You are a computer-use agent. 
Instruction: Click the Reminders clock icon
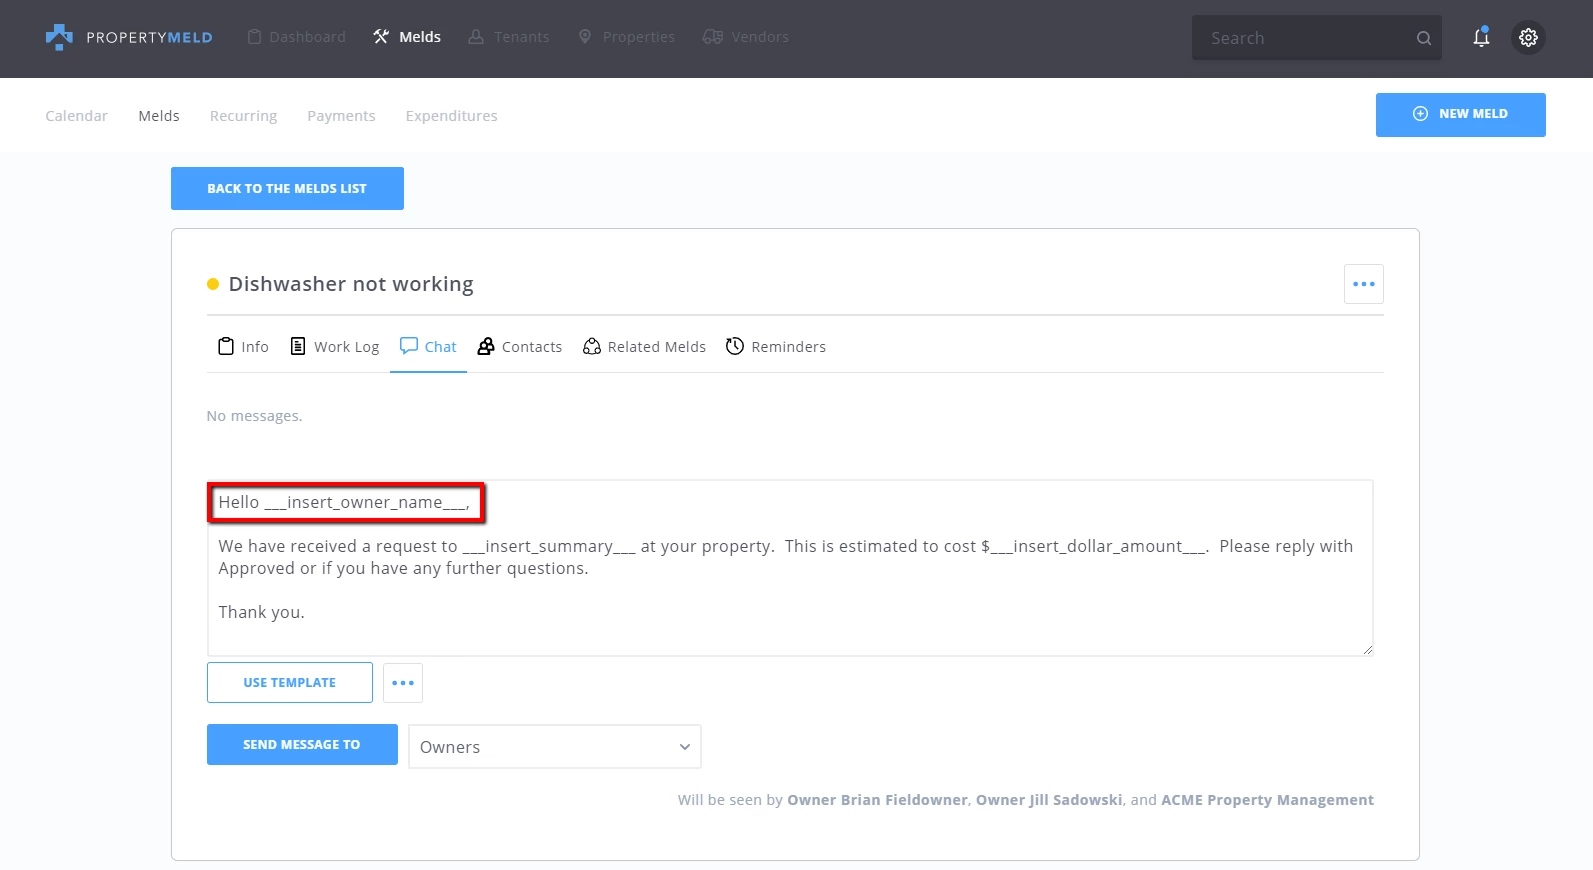point(735,346)
